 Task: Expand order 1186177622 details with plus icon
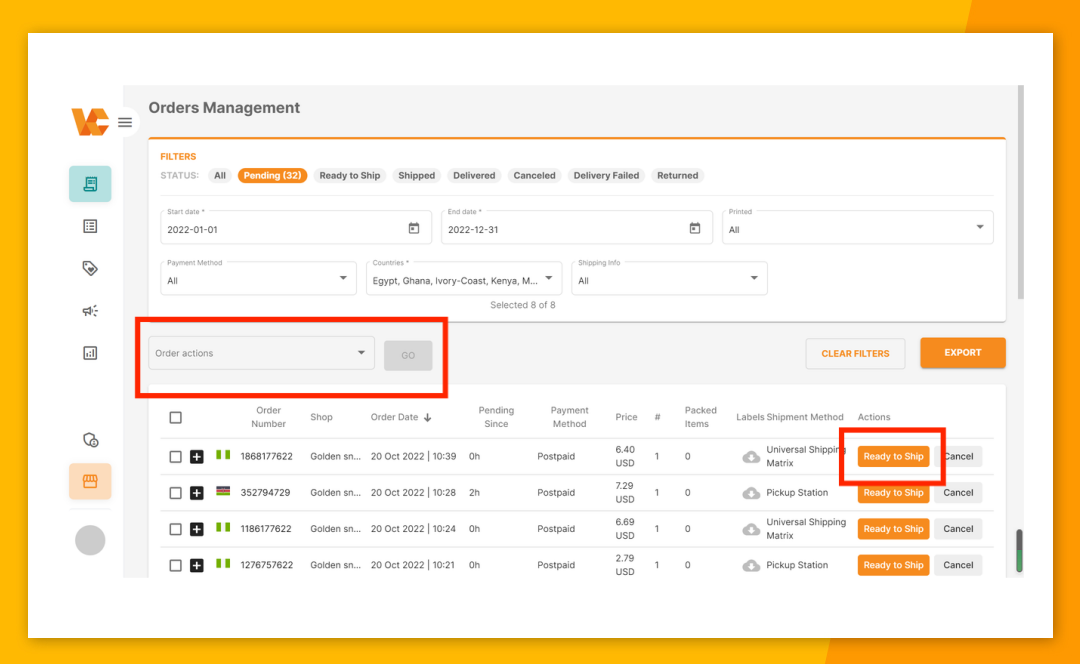click(x=197, y=529)
